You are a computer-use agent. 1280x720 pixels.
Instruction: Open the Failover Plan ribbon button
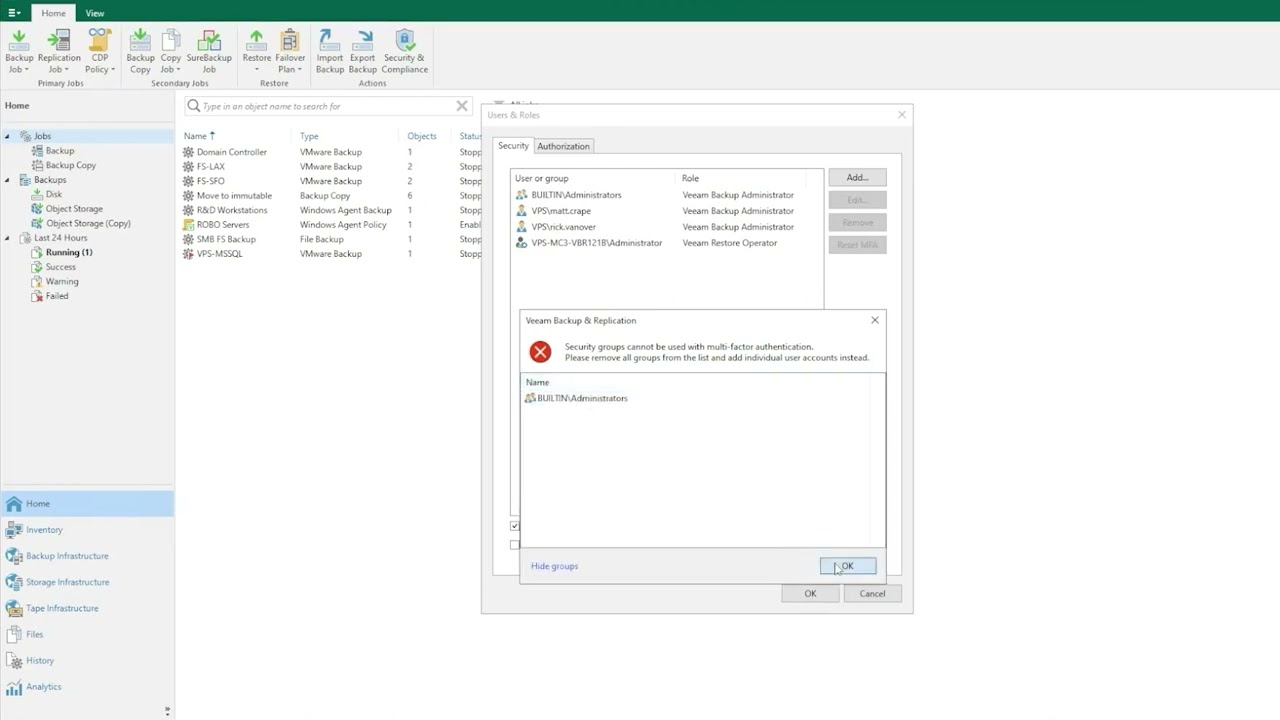(290, 51)
